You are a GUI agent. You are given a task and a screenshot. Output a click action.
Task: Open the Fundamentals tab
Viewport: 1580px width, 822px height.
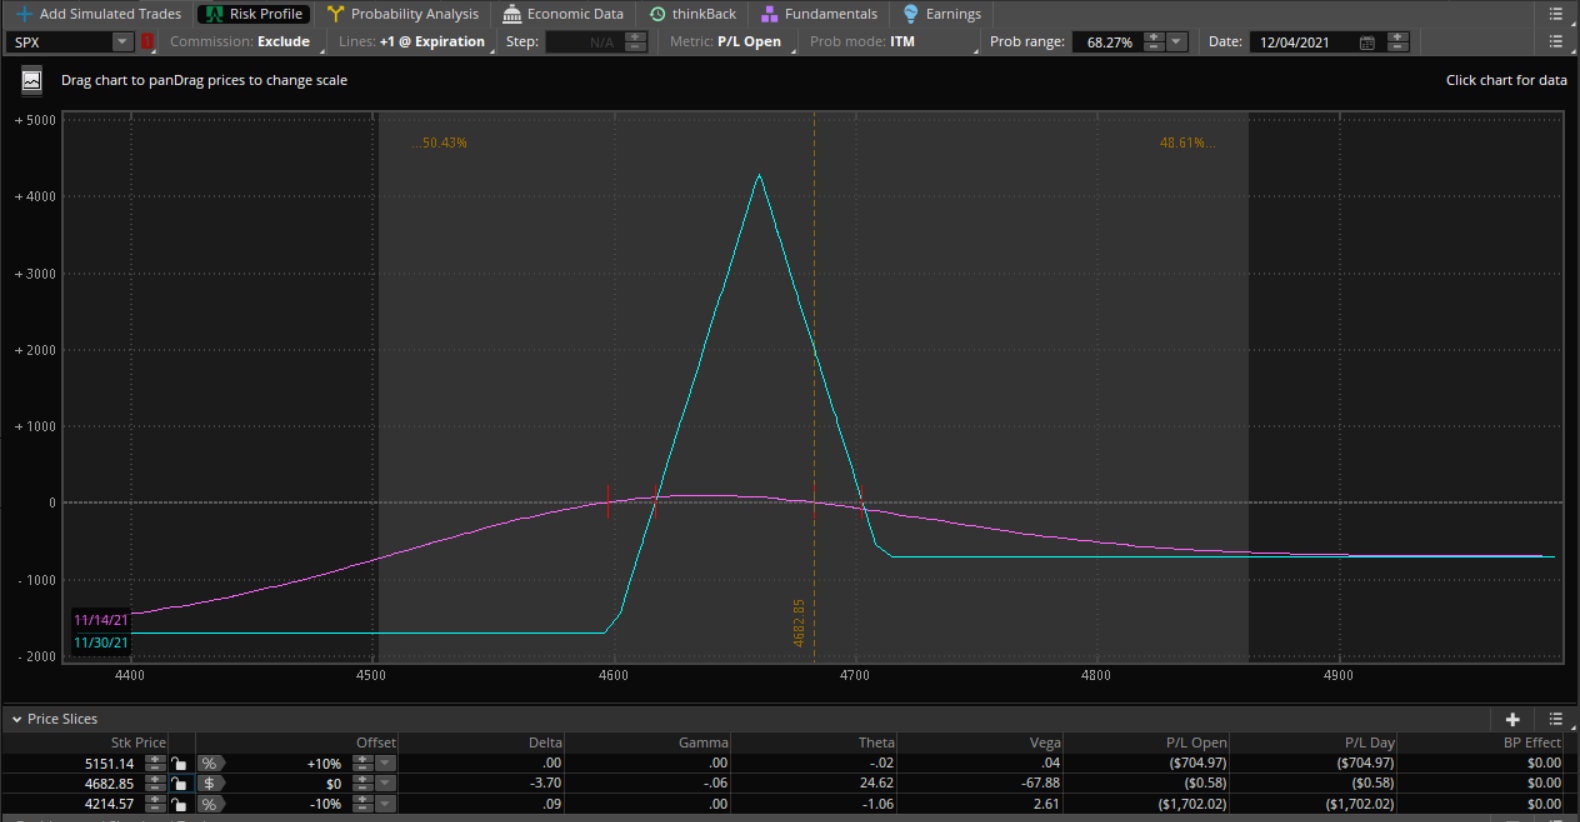pyautogui.click(x=819, y=14)
